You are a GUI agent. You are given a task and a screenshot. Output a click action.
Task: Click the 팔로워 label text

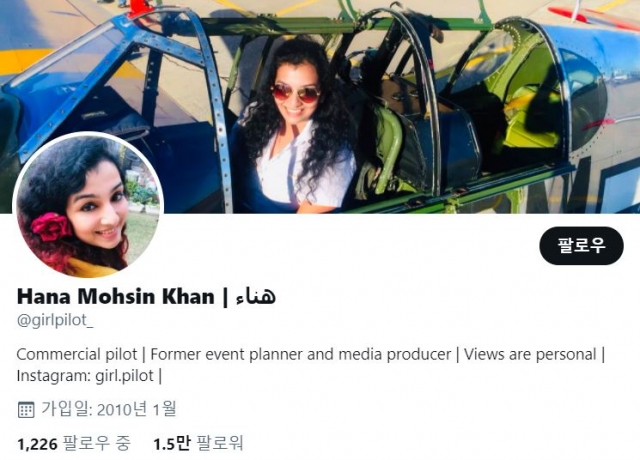[220, 444]
